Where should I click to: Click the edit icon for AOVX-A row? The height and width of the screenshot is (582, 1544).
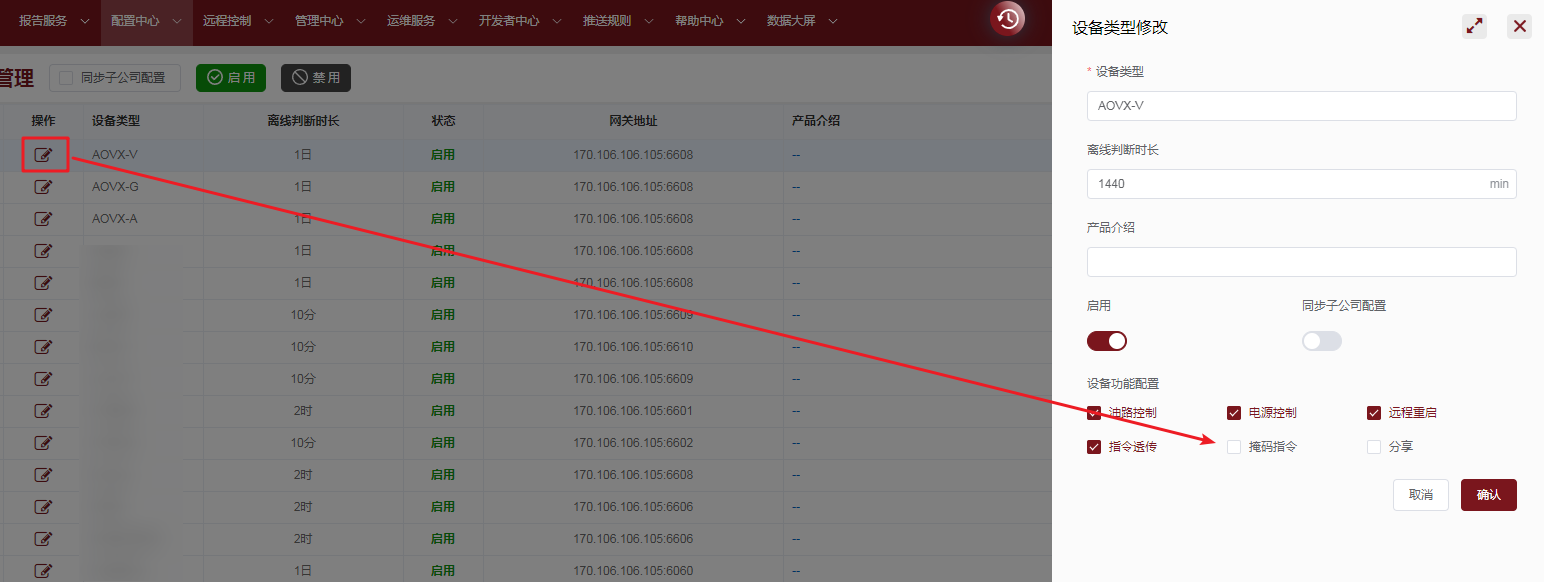pyautogui.click(x=43, y=219)
